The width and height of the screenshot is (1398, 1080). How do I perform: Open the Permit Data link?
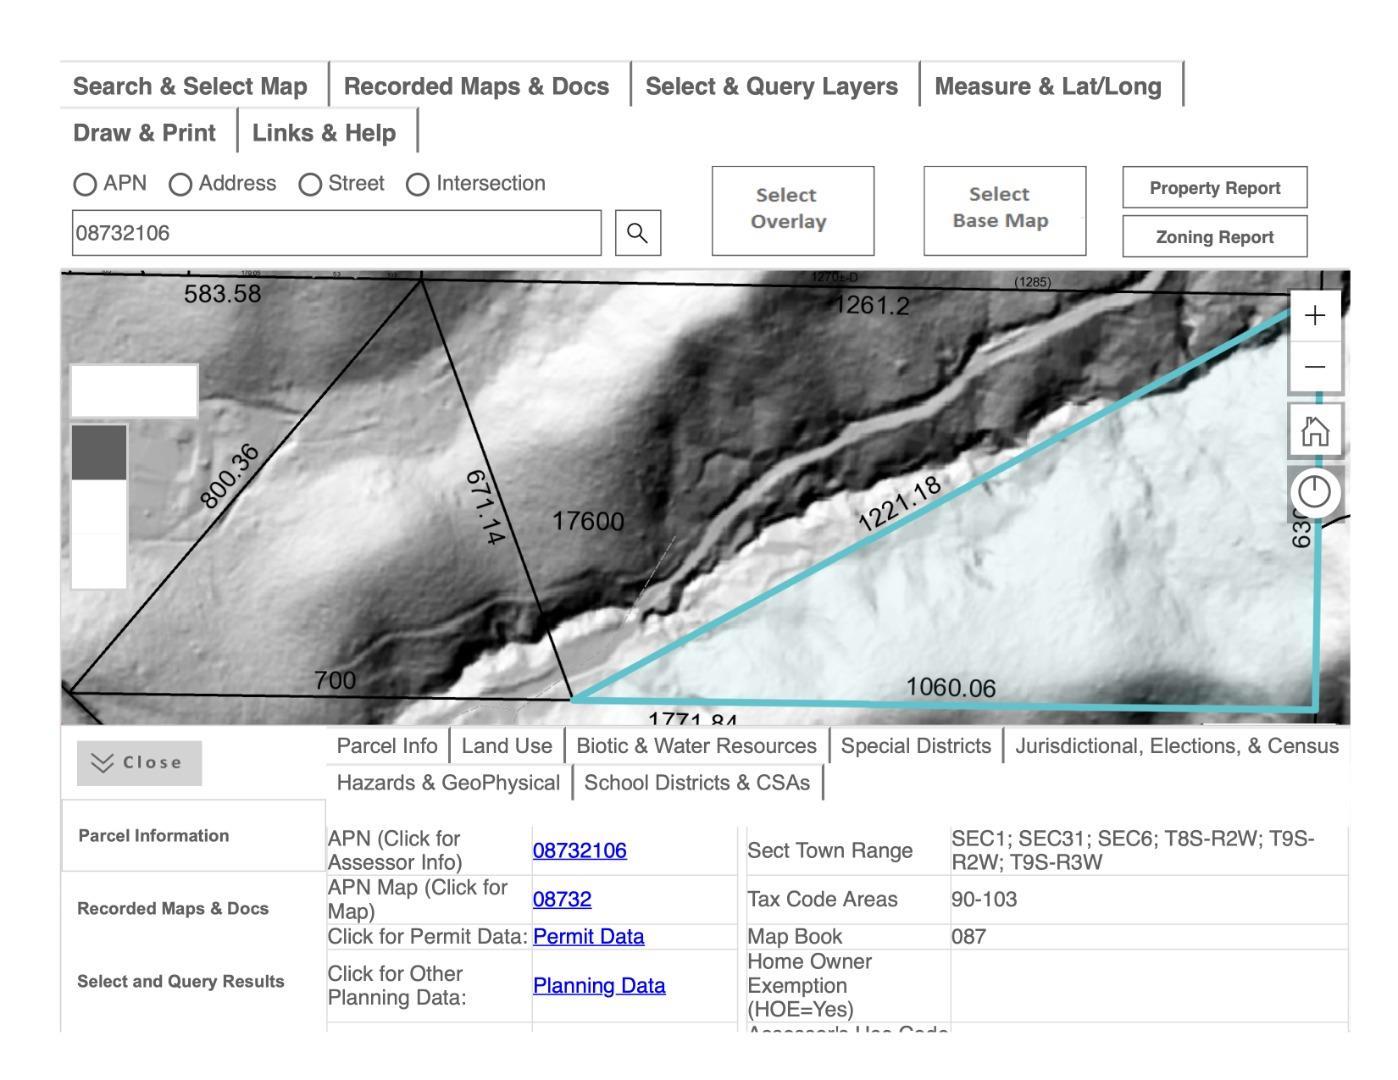pos(588,936)
